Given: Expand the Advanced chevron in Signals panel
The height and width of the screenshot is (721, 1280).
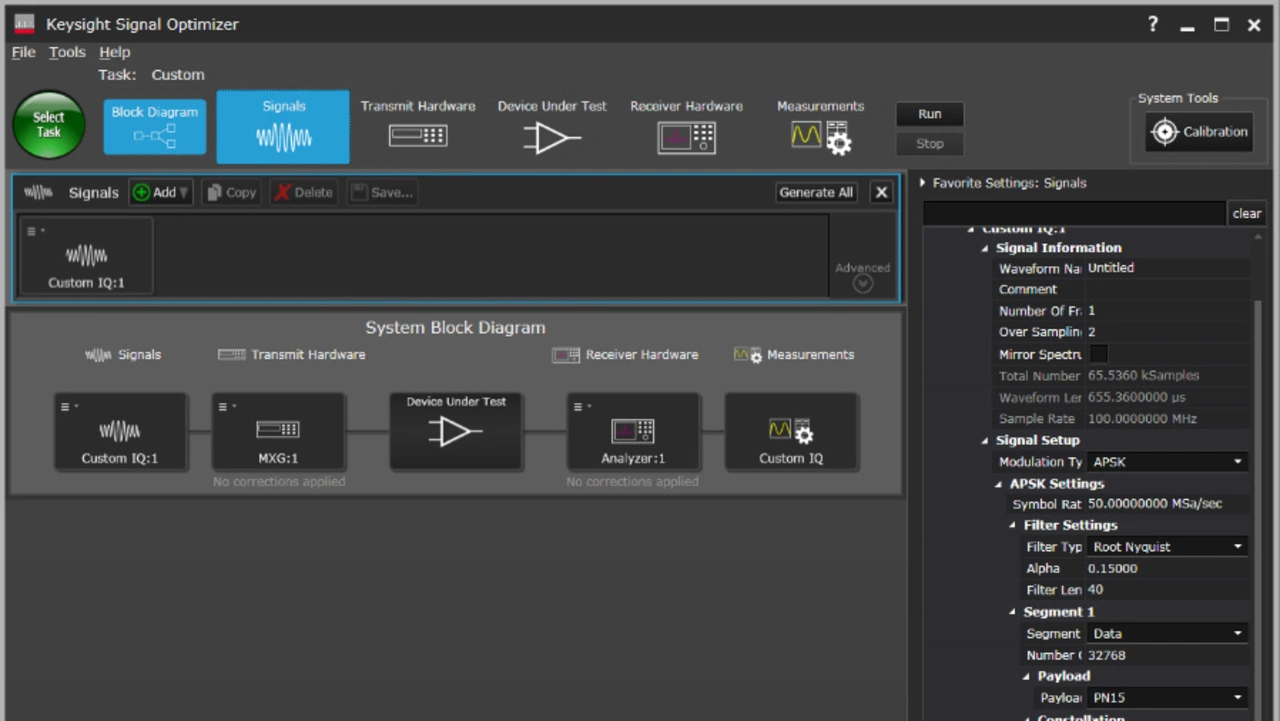Looking at the screenshot, I should pyautogui.click(x=863, y=284).
